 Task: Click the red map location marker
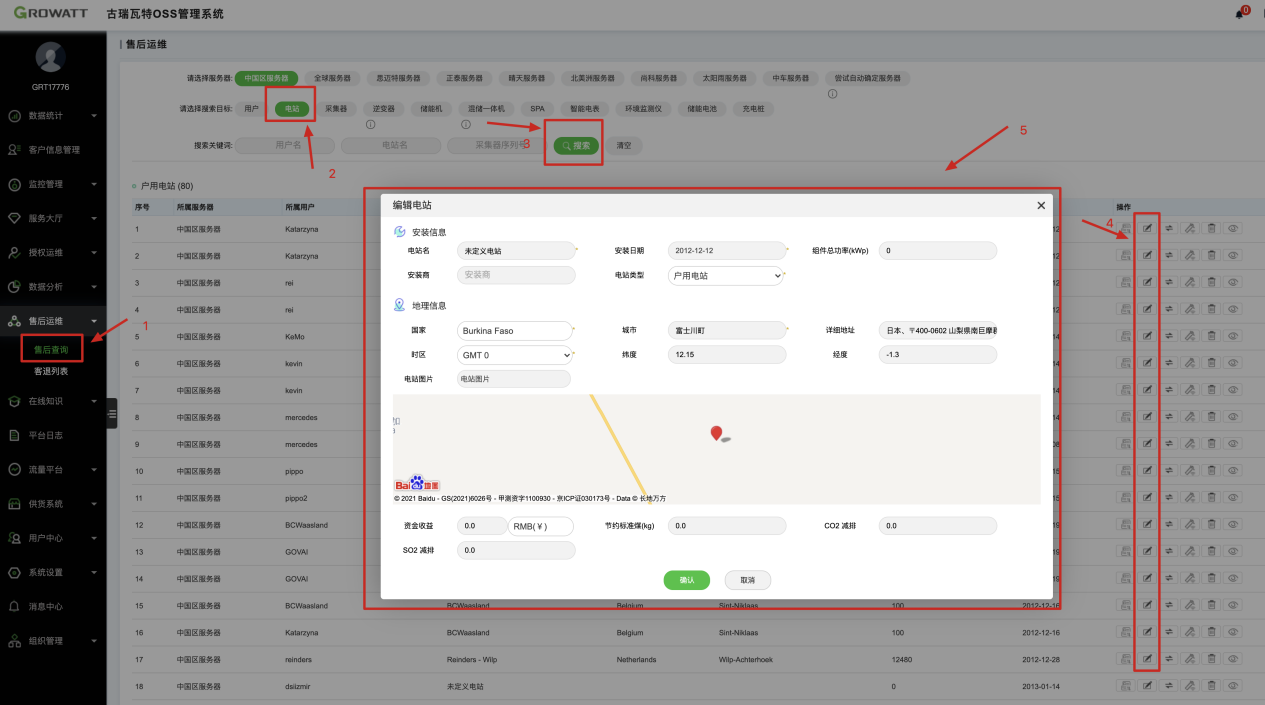(x=716, y=433)
